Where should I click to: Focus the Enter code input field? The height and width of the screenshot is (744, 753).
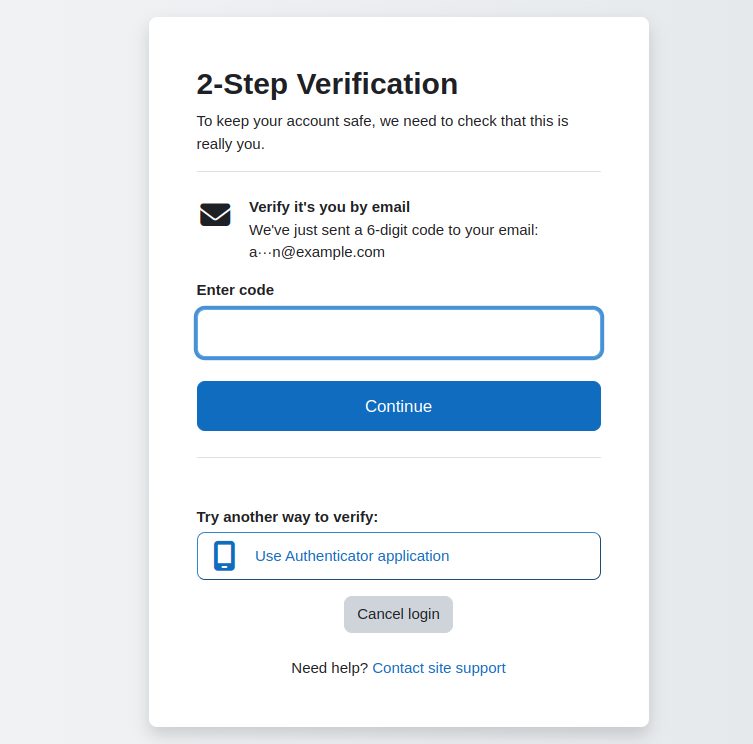pyautogui.click(x=399, y=333)
